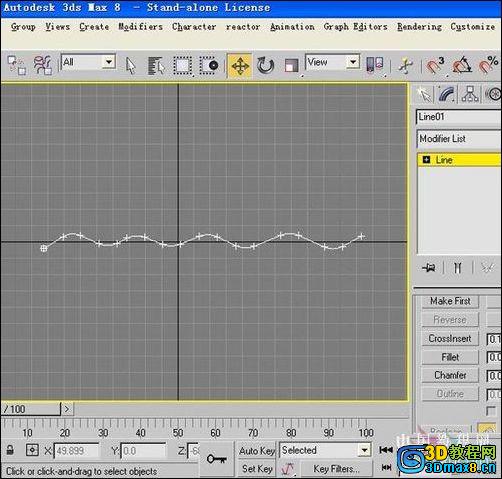Click the Use Pivot Point Center icon
Screen dimensions: 502x479
click(x=375, y=65)
